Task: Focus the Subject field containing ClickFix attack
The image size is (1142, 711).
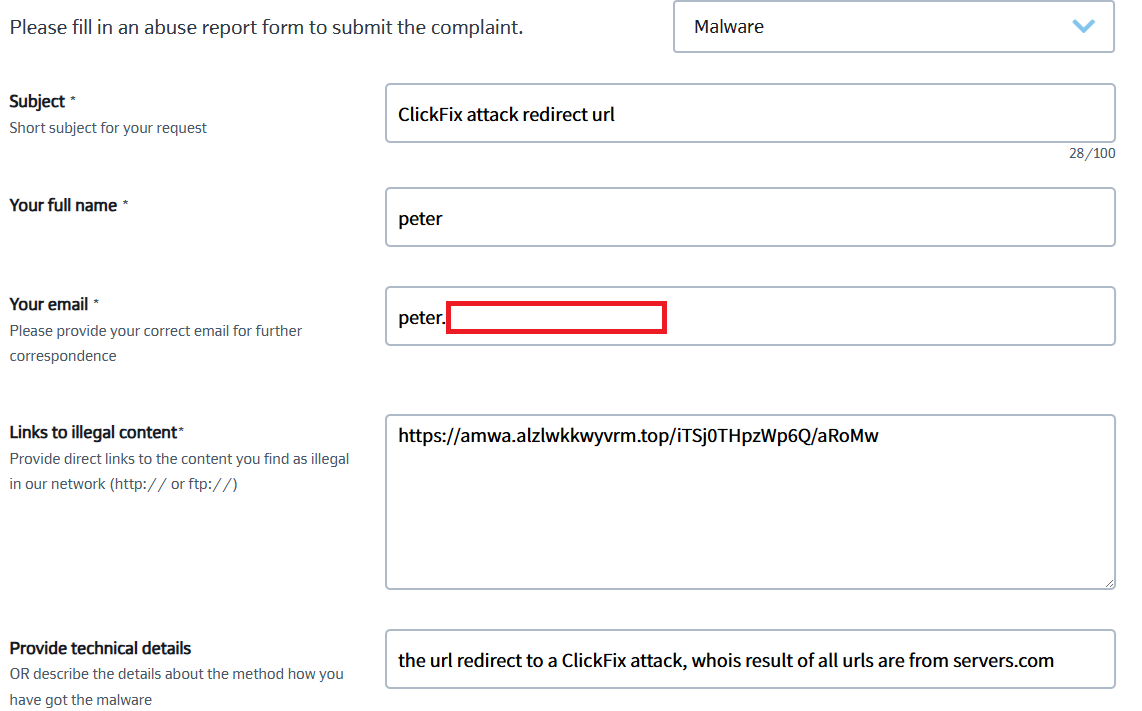Action: click(750, 114)
